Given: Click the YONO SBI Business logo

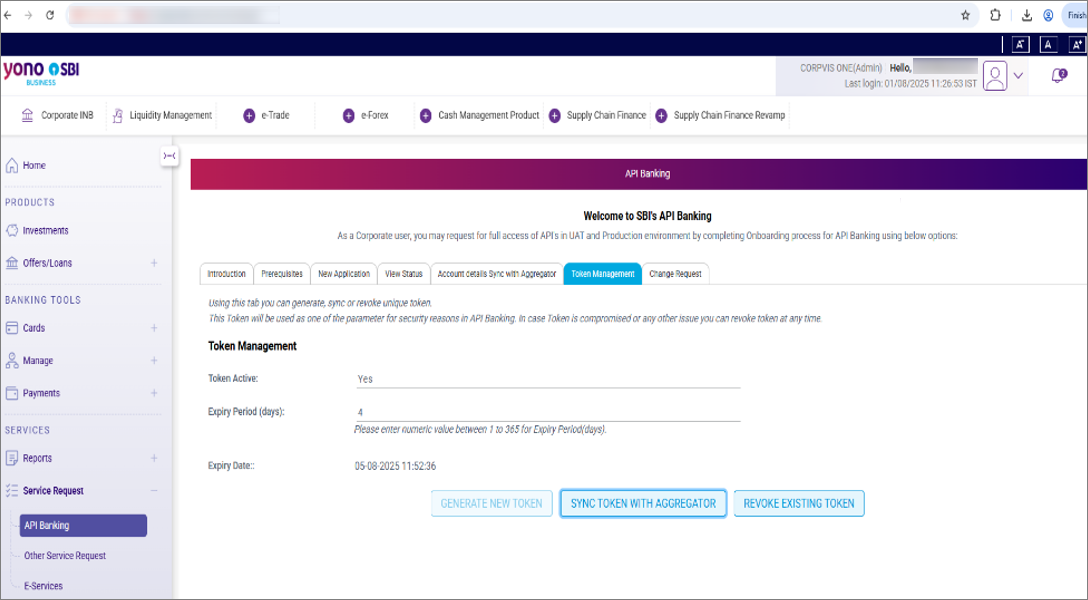Looking at the screenshot, I should pyautogui.click(x=41, y=74).
